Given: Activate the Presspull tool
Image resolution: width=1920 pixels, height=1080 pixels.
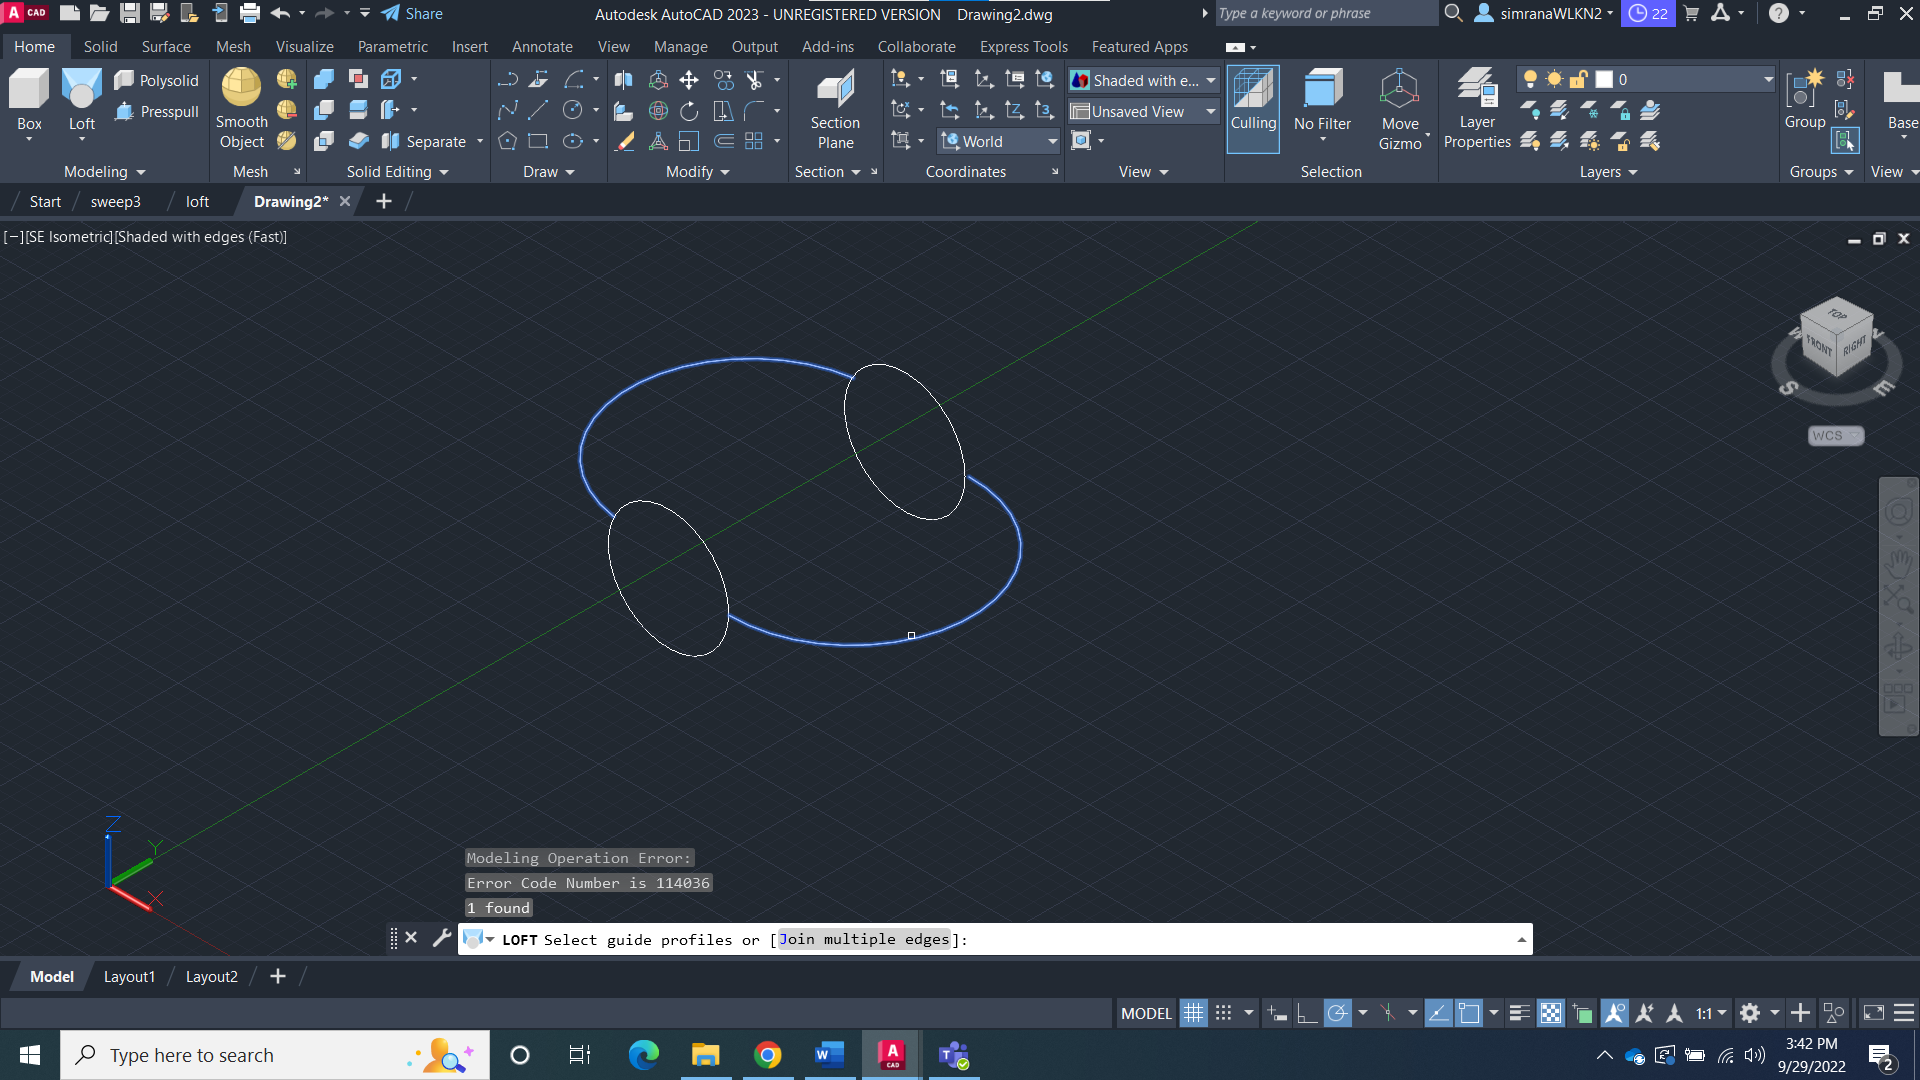Looking at the screenshot, I should [157, 112].
